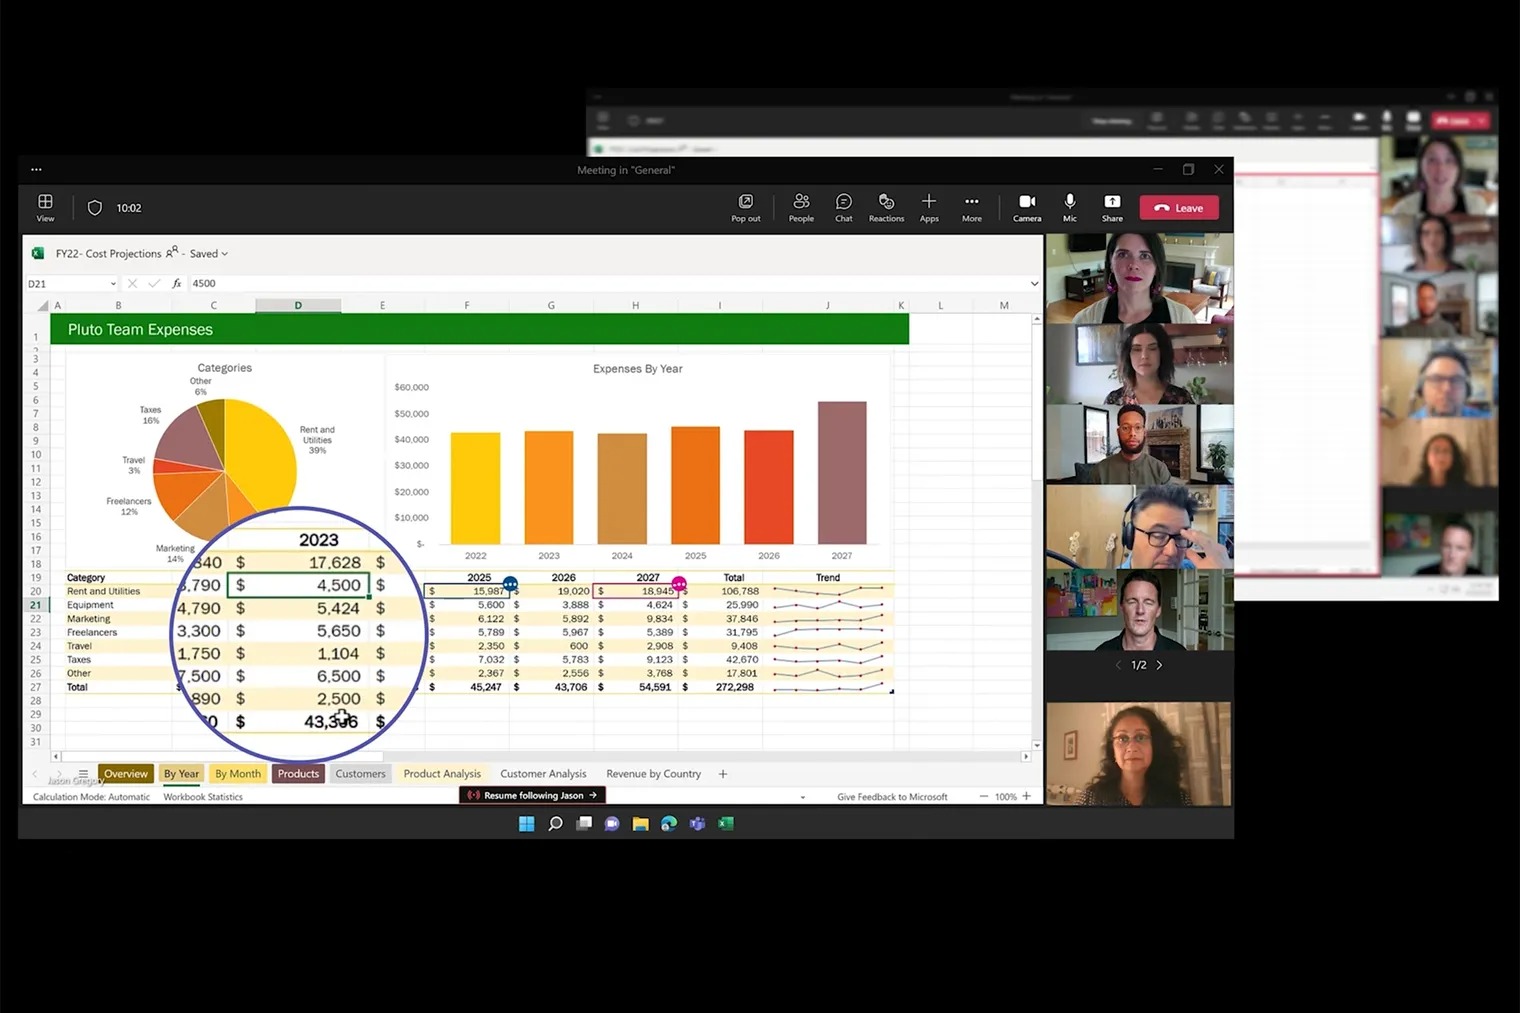Click Resume following Jason button

click(x=533, y=796)
